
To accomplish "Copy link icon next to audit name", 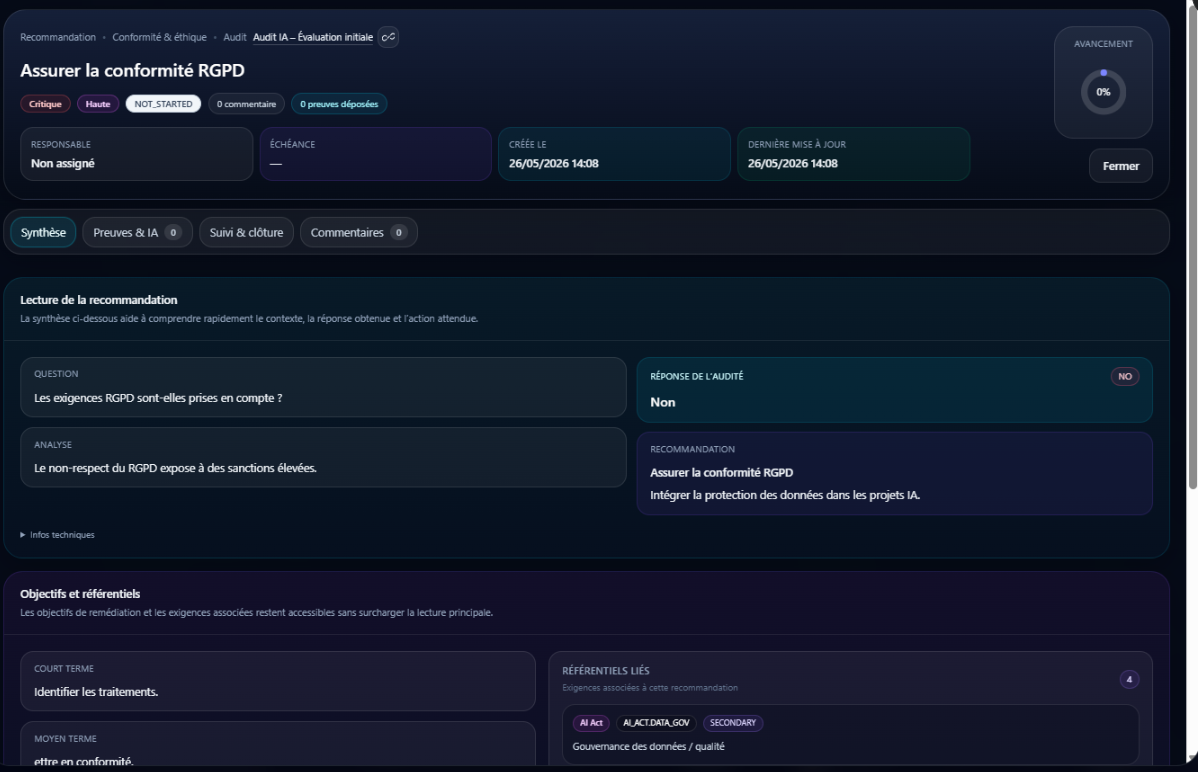I will pyautogui.click(x=388, y=37).
